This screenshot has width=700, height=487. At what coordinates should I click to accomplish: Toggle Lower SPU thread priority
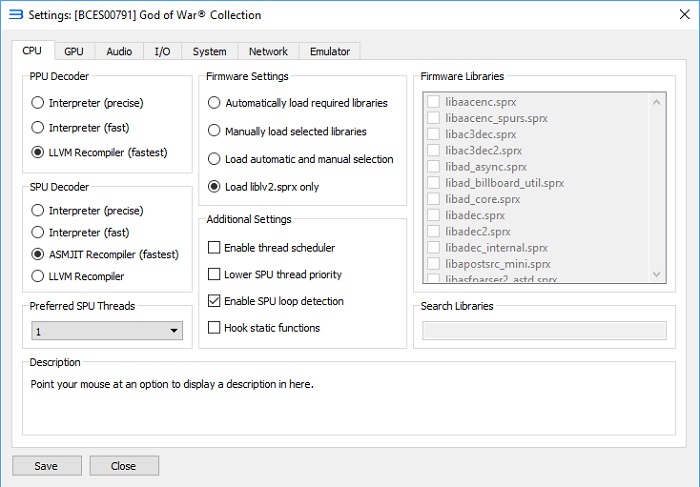pos(214,274)
